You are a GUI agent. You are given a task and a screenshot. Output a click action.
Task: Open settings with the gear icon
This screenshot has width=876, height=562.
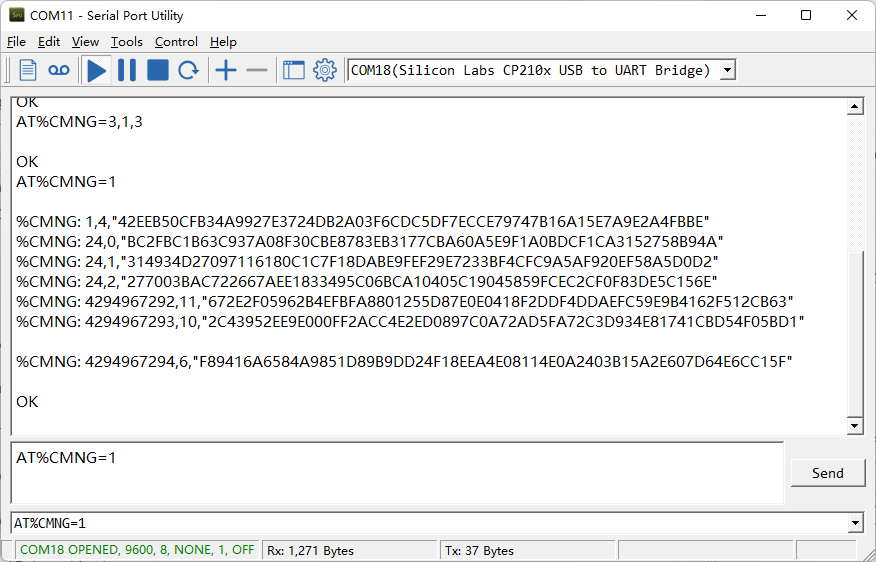pyautogui.click(x=325, y=70)
